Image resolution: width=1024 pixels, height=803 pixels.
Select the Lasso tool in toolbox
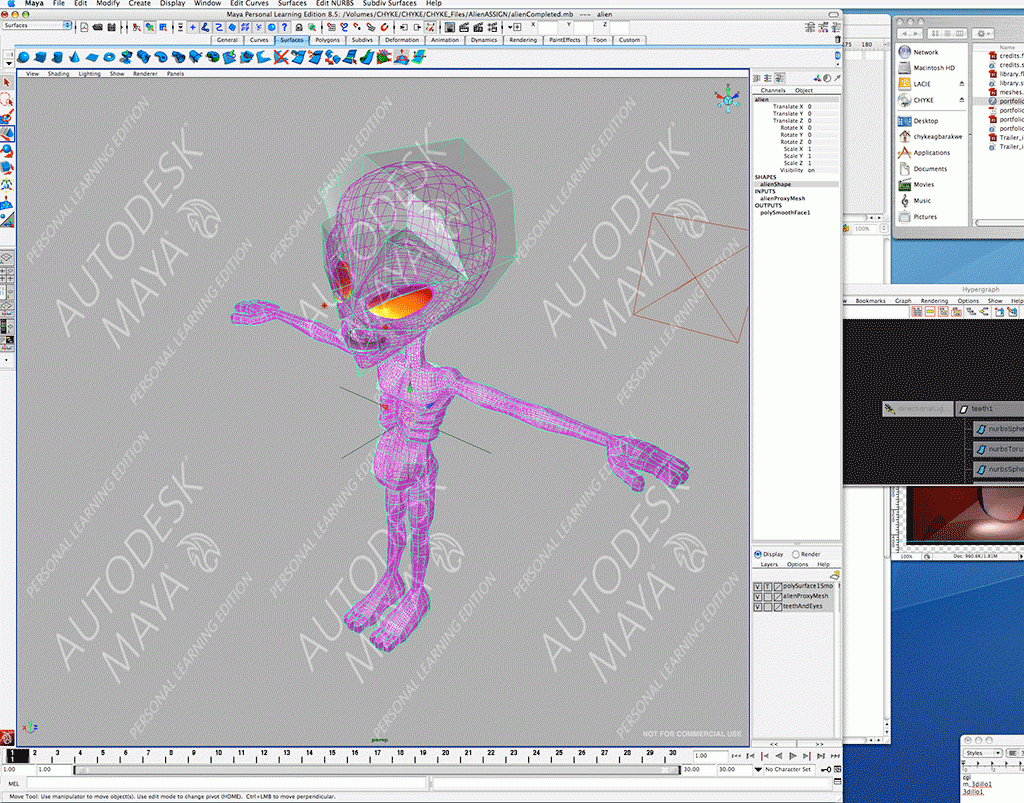7,100
